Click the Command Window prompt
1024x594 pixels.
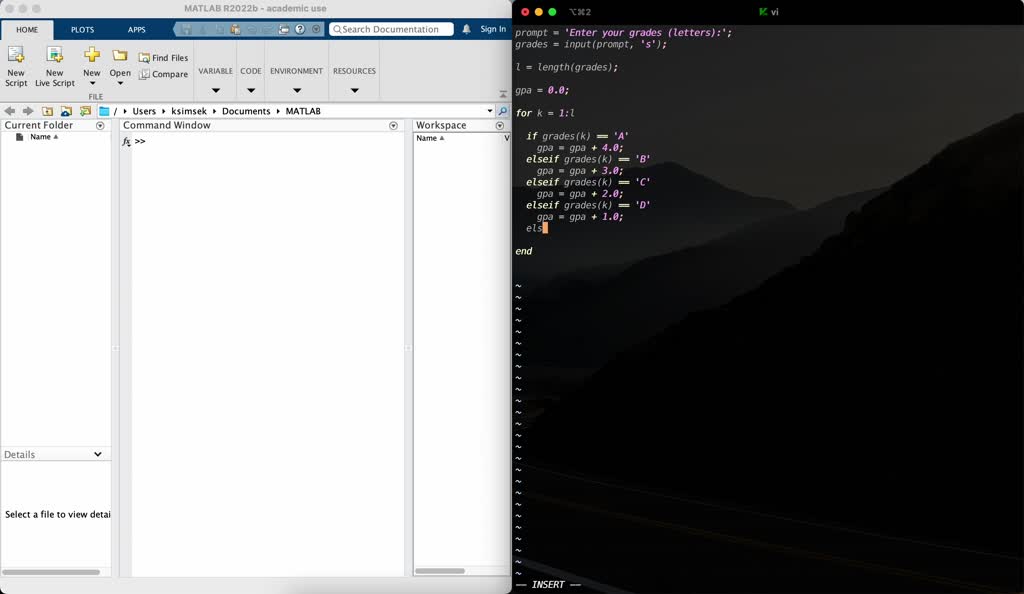[x=140, y=142]
